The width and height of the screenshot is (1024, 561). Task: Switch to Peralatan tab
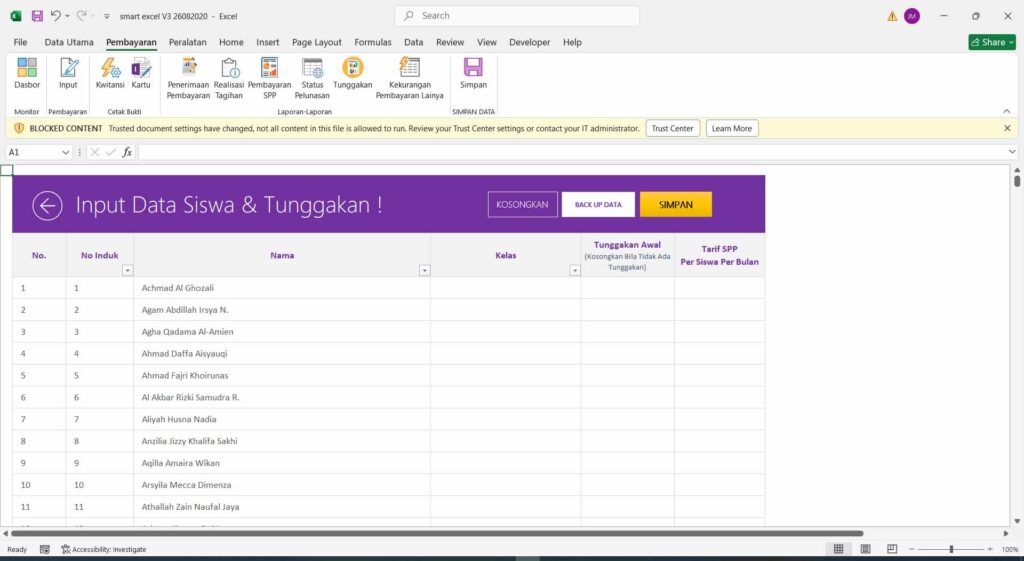pos(187,42)
